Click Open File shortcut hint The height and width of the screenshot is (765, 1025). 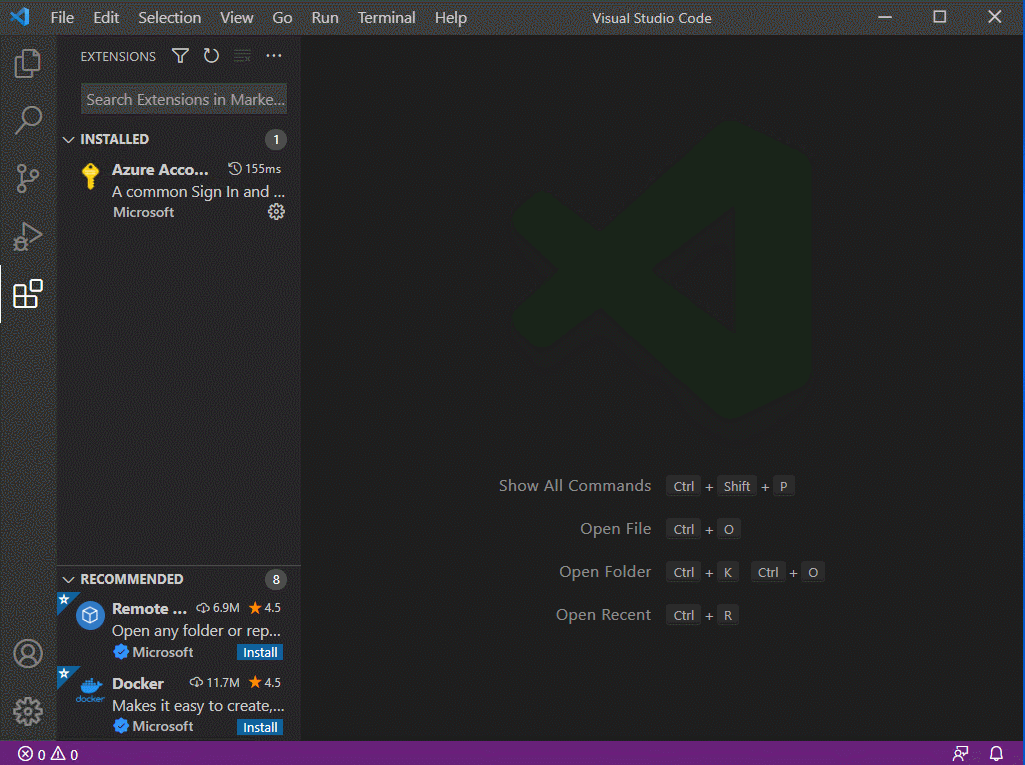(x=660, y=529)
